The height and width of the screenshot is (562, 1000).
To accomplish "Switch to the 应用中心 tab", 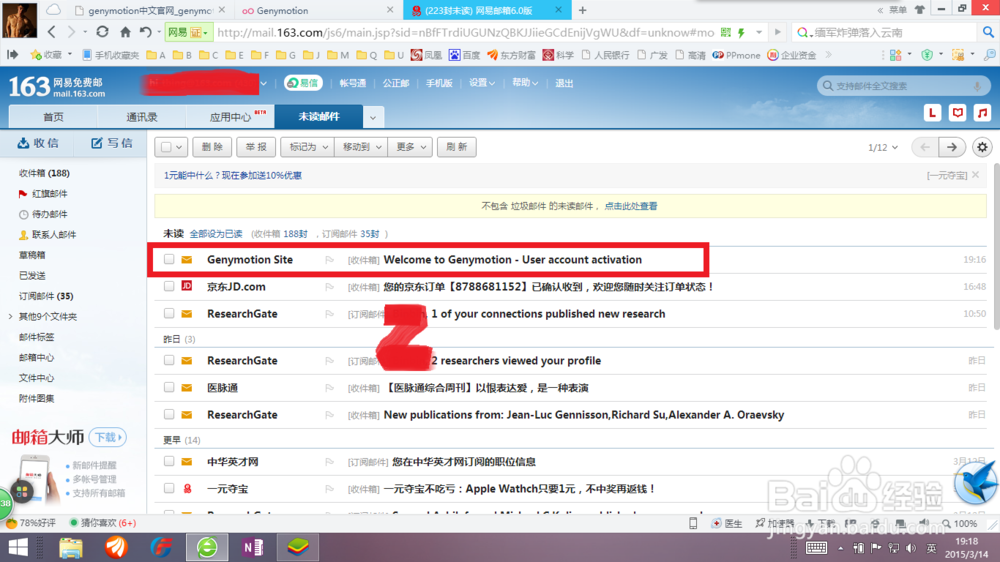I will click(x=230, y=117).
